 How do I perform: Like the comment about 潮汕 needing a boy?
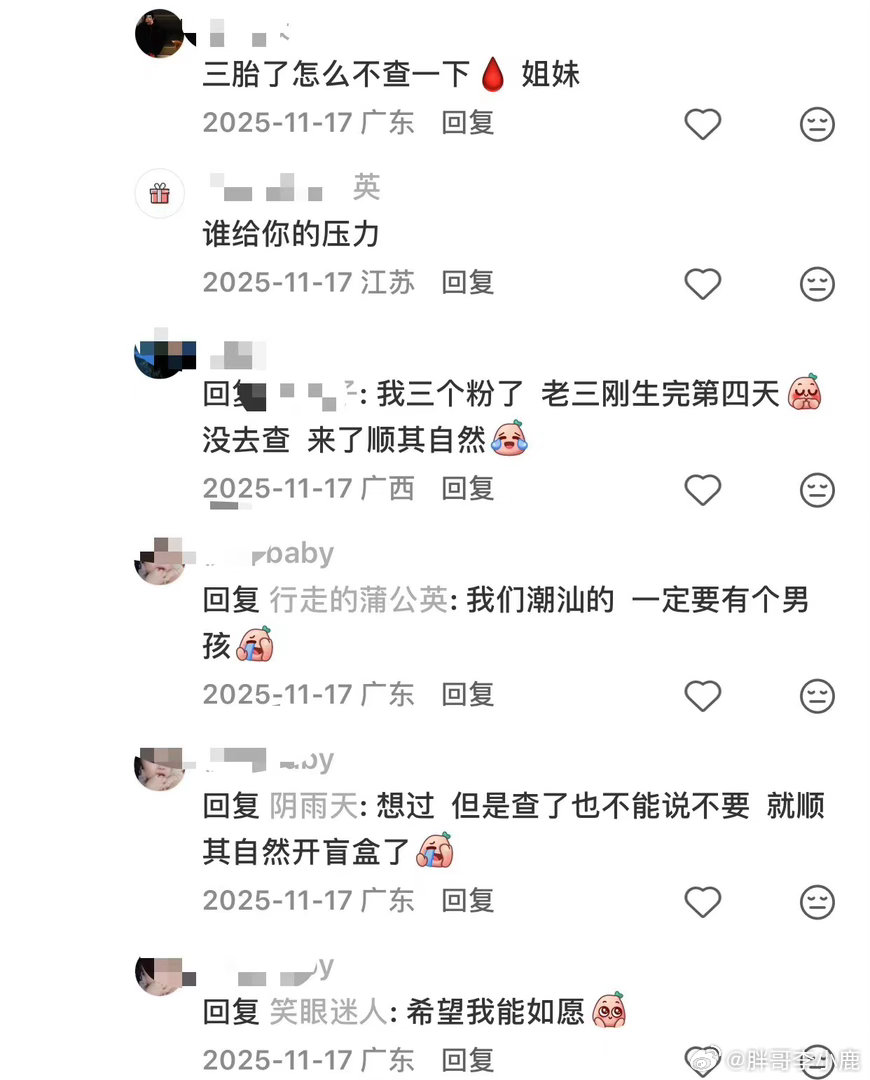click(702, 696)
